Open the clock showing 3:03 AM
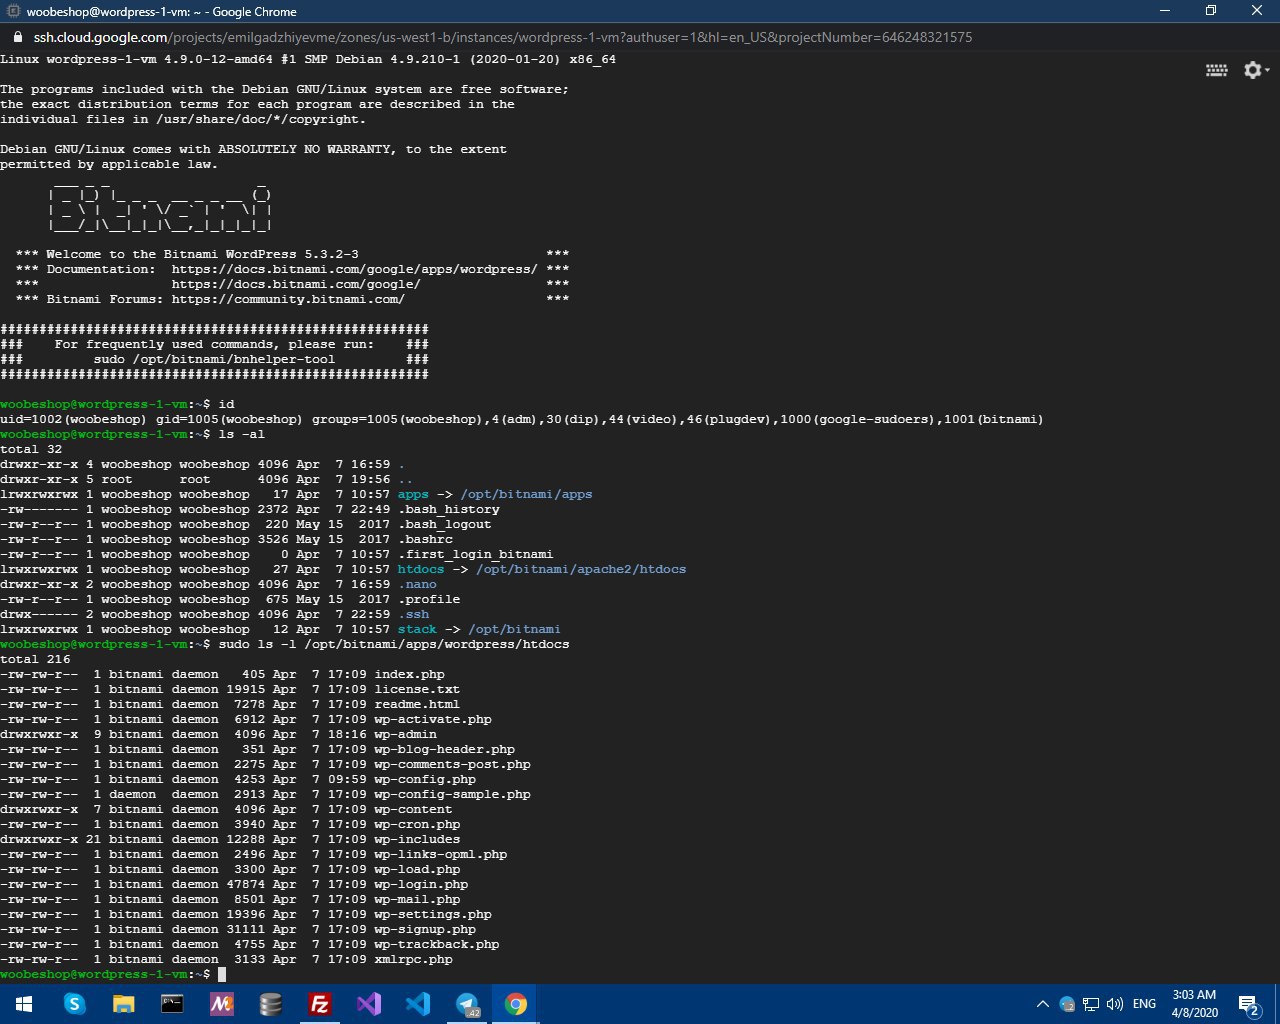 pos(1194,1004)
